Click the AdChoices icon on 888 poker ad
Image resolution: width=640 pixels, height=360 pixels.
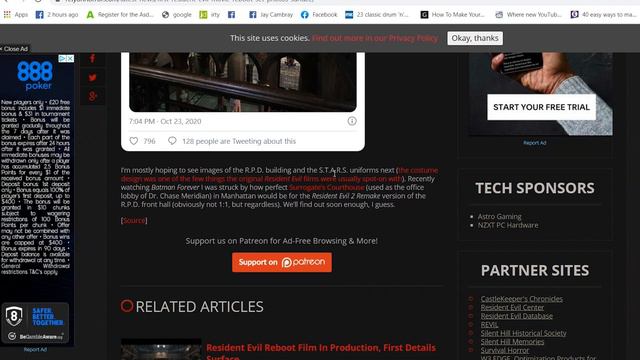62,59
